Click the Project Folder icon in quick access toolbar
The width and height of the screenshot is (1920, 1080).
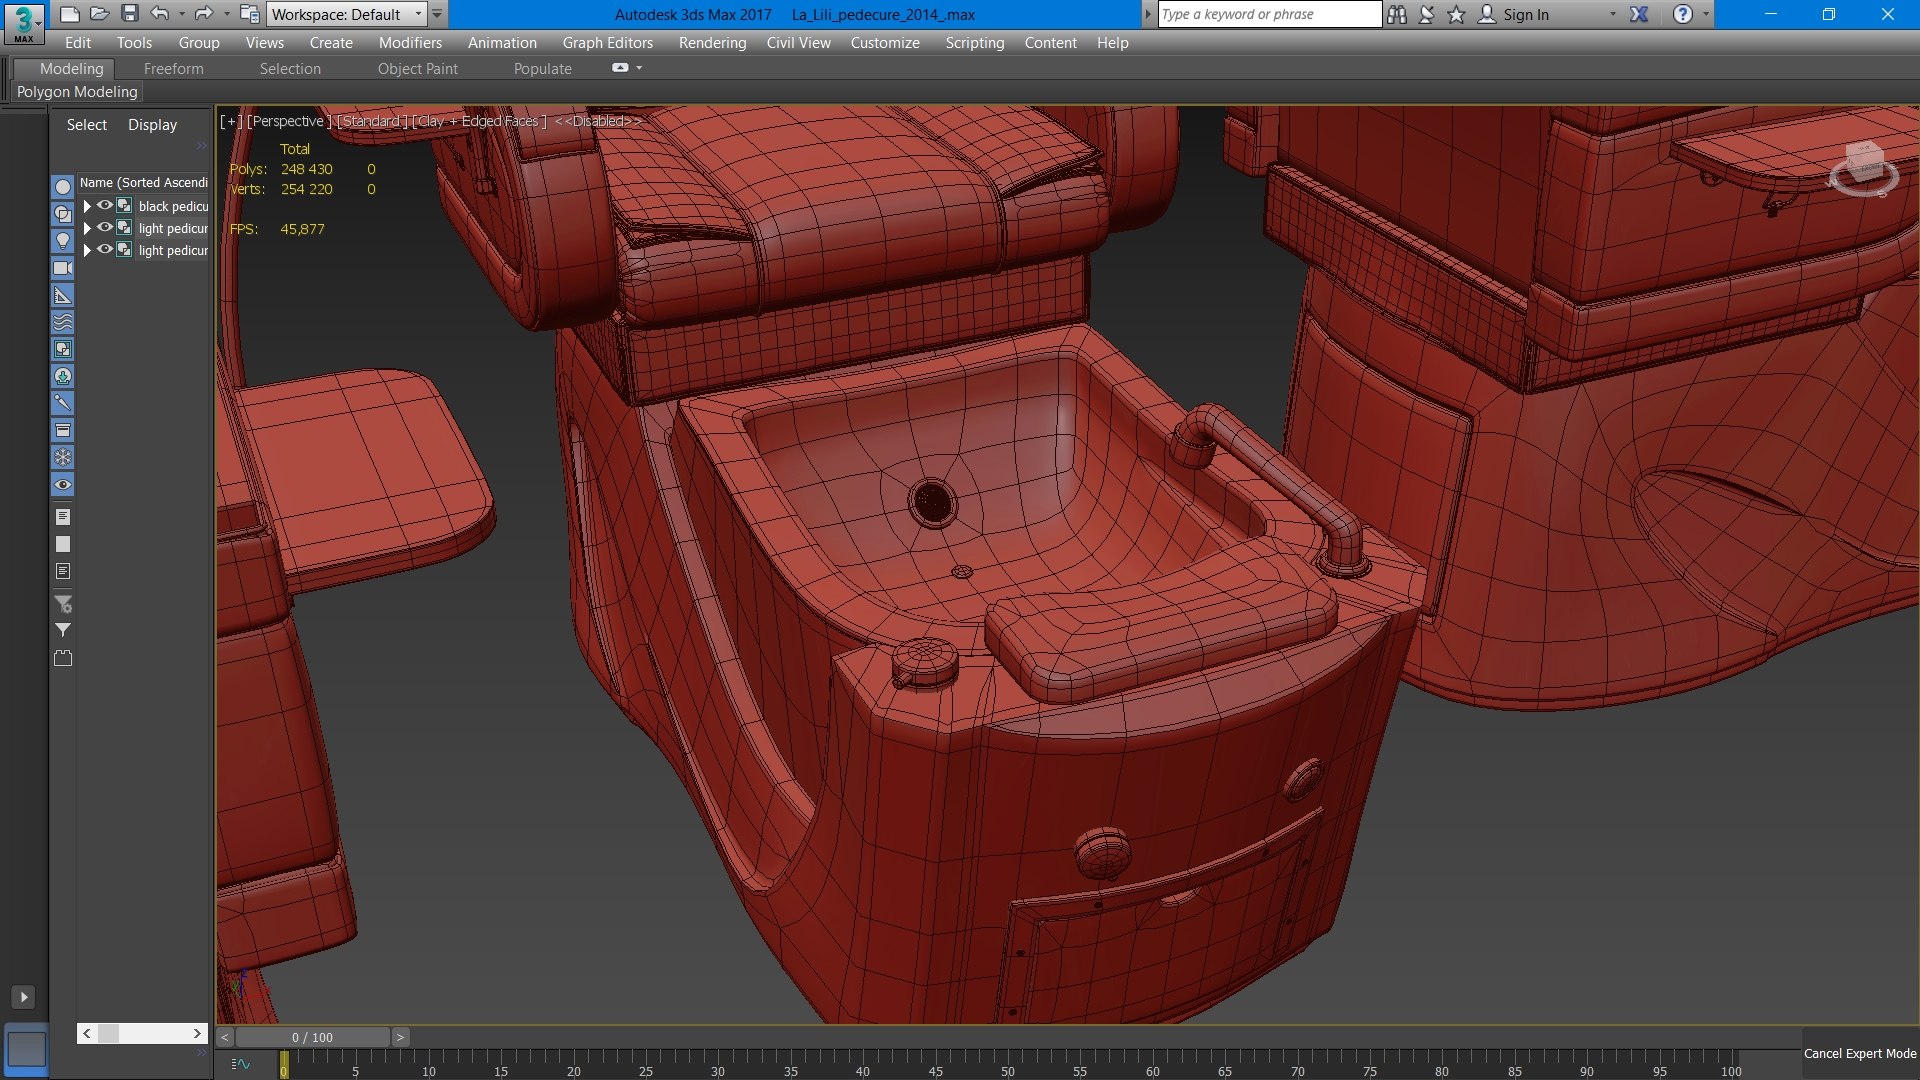click(250, 14)
